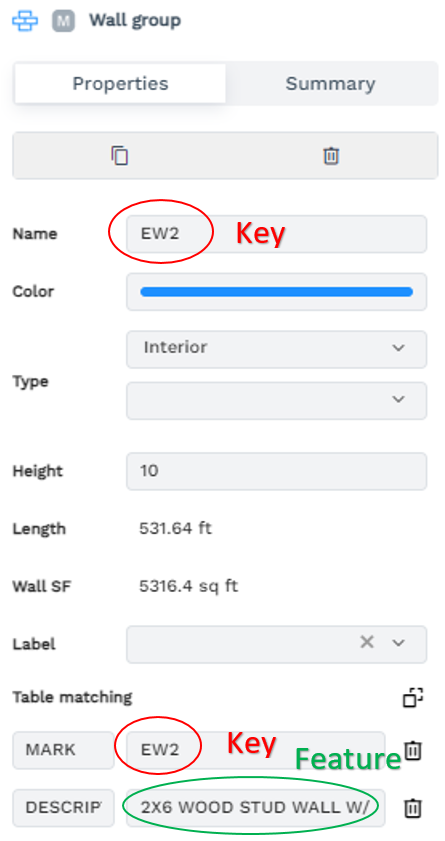
Task: Click the Height field showing 10
Action: click(277, 471)
